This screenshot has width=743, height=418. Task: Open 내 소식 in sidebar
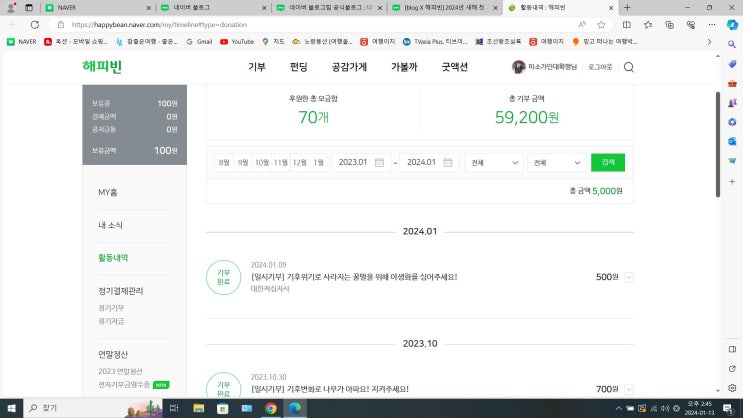(x=110, y=225)
